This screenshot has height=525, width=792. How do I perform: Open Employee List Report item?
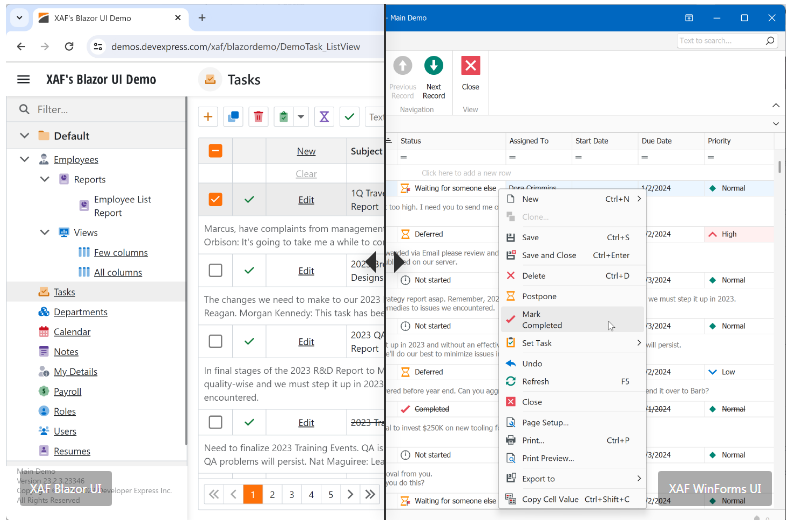coord(122,206)
